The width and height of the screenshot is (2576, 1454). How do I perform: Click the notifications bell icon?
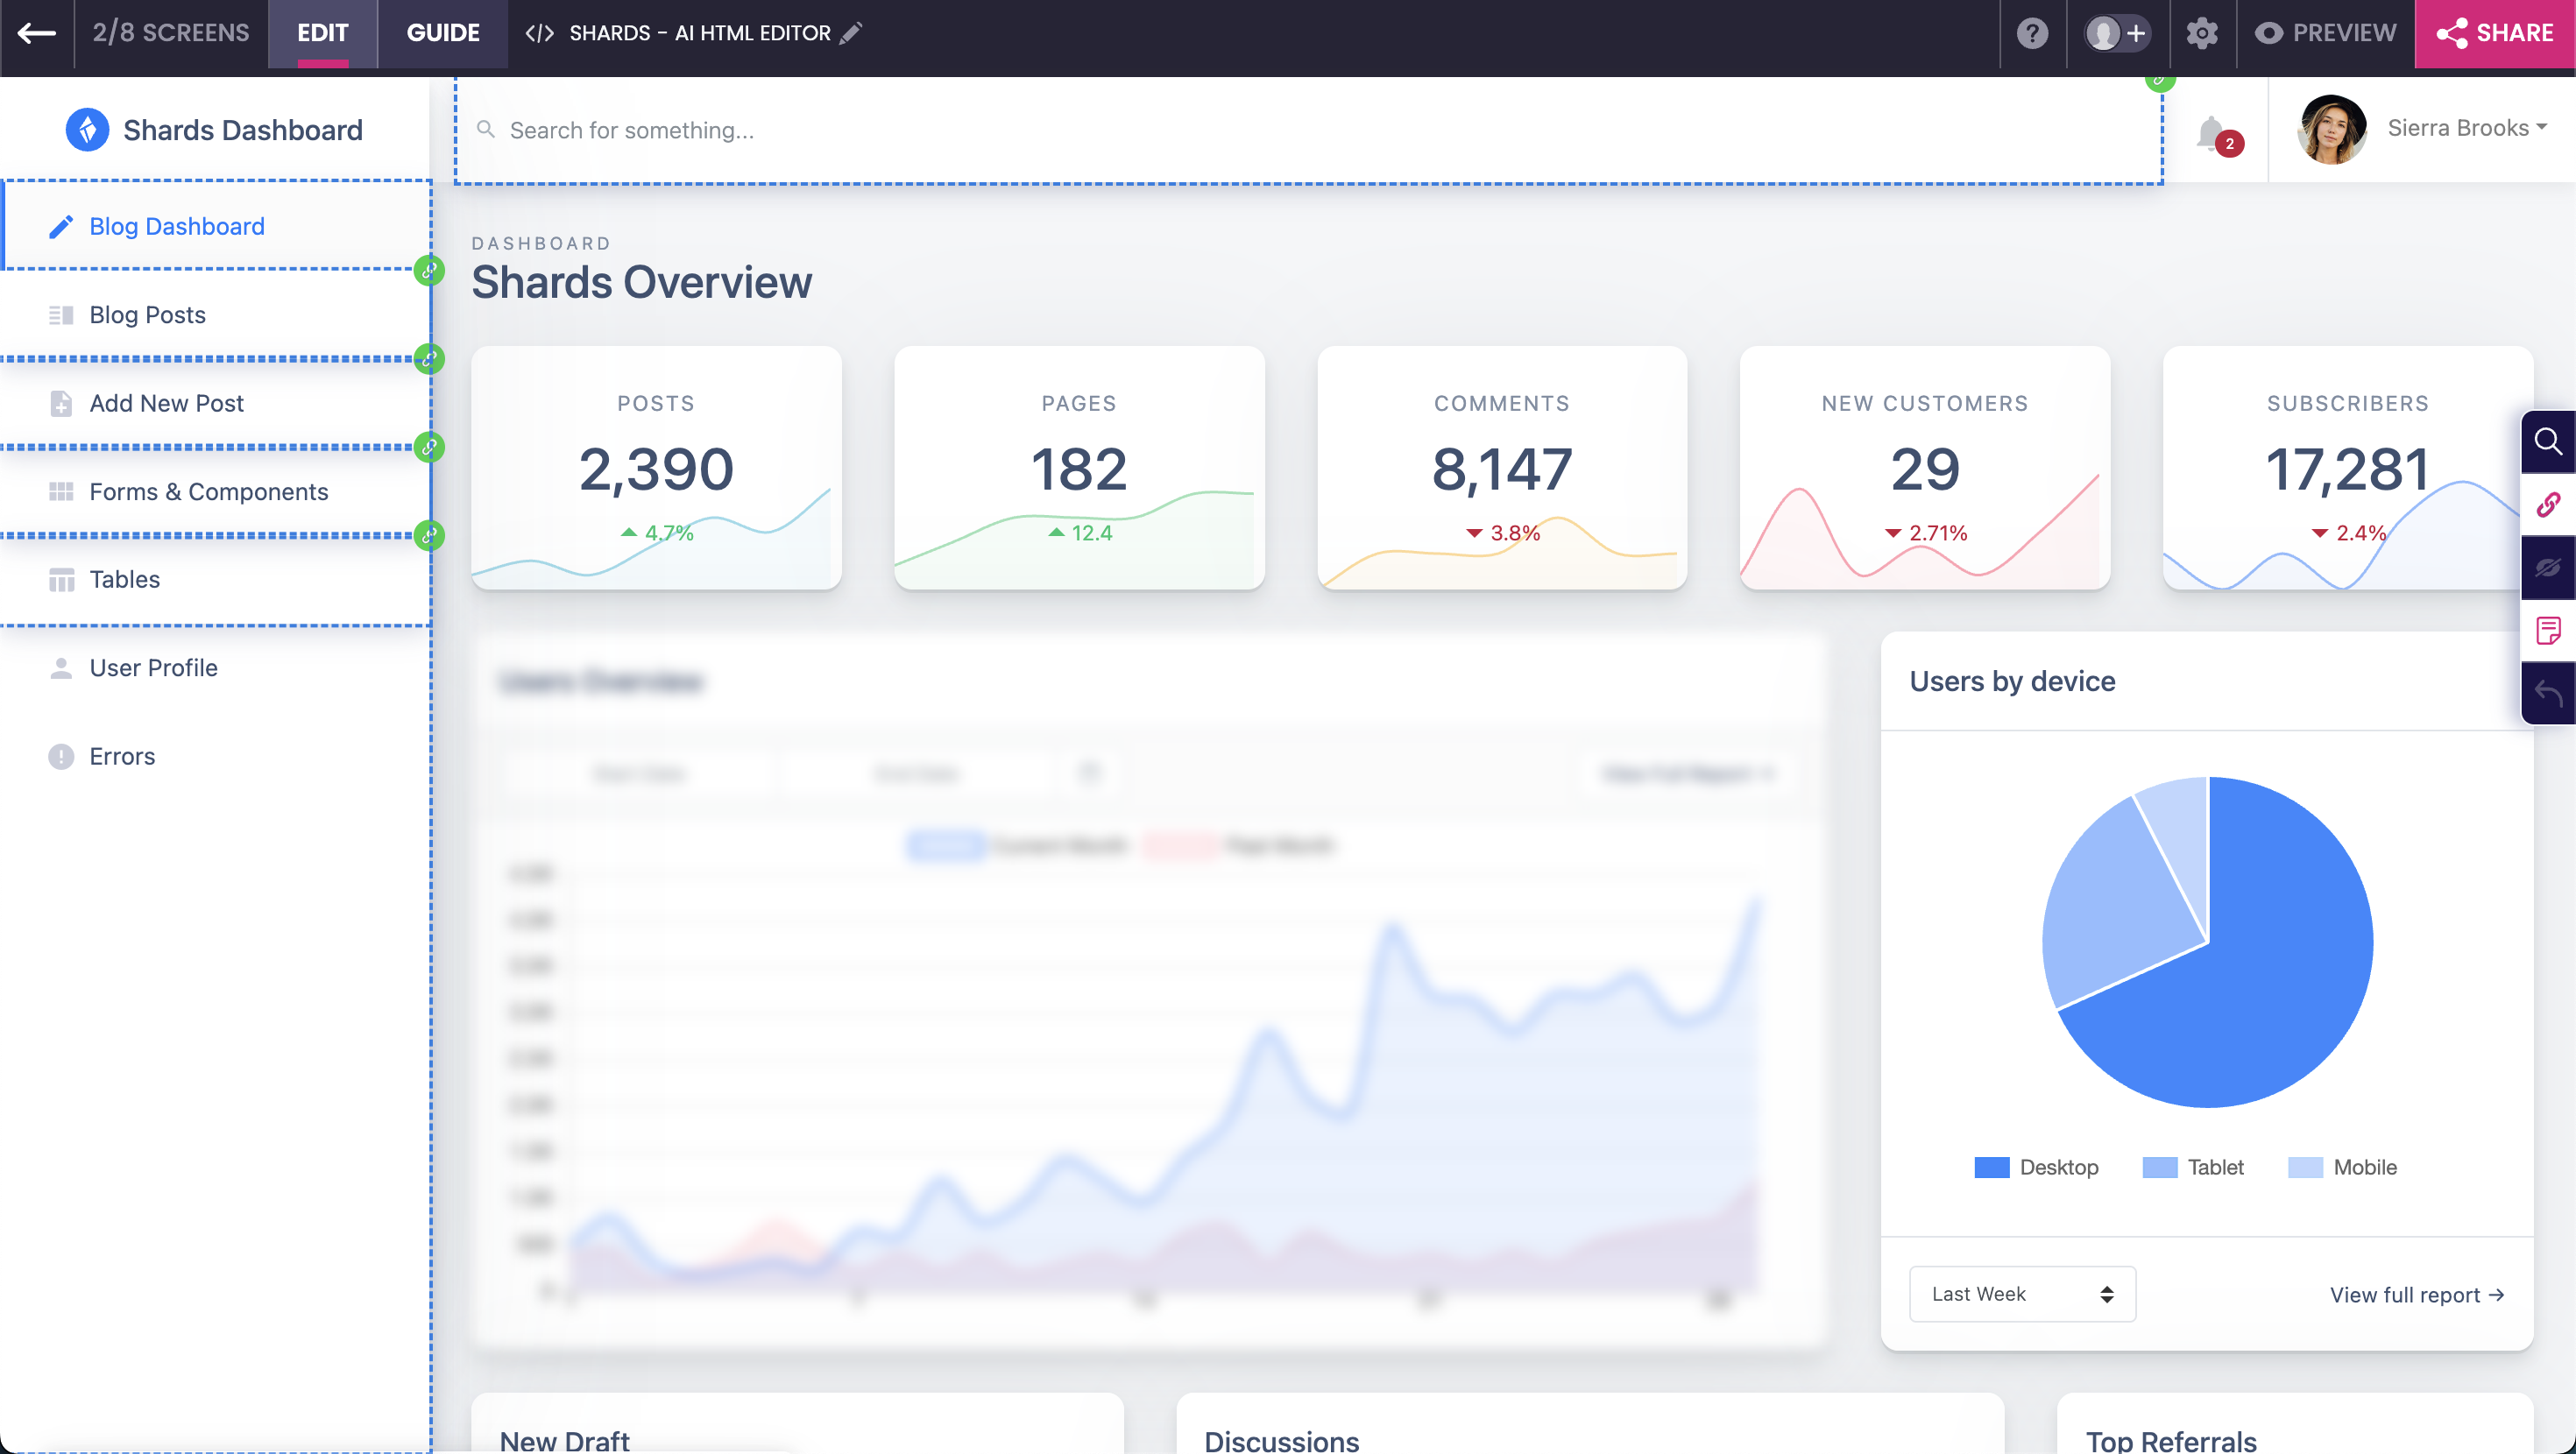click(2211, 132)
